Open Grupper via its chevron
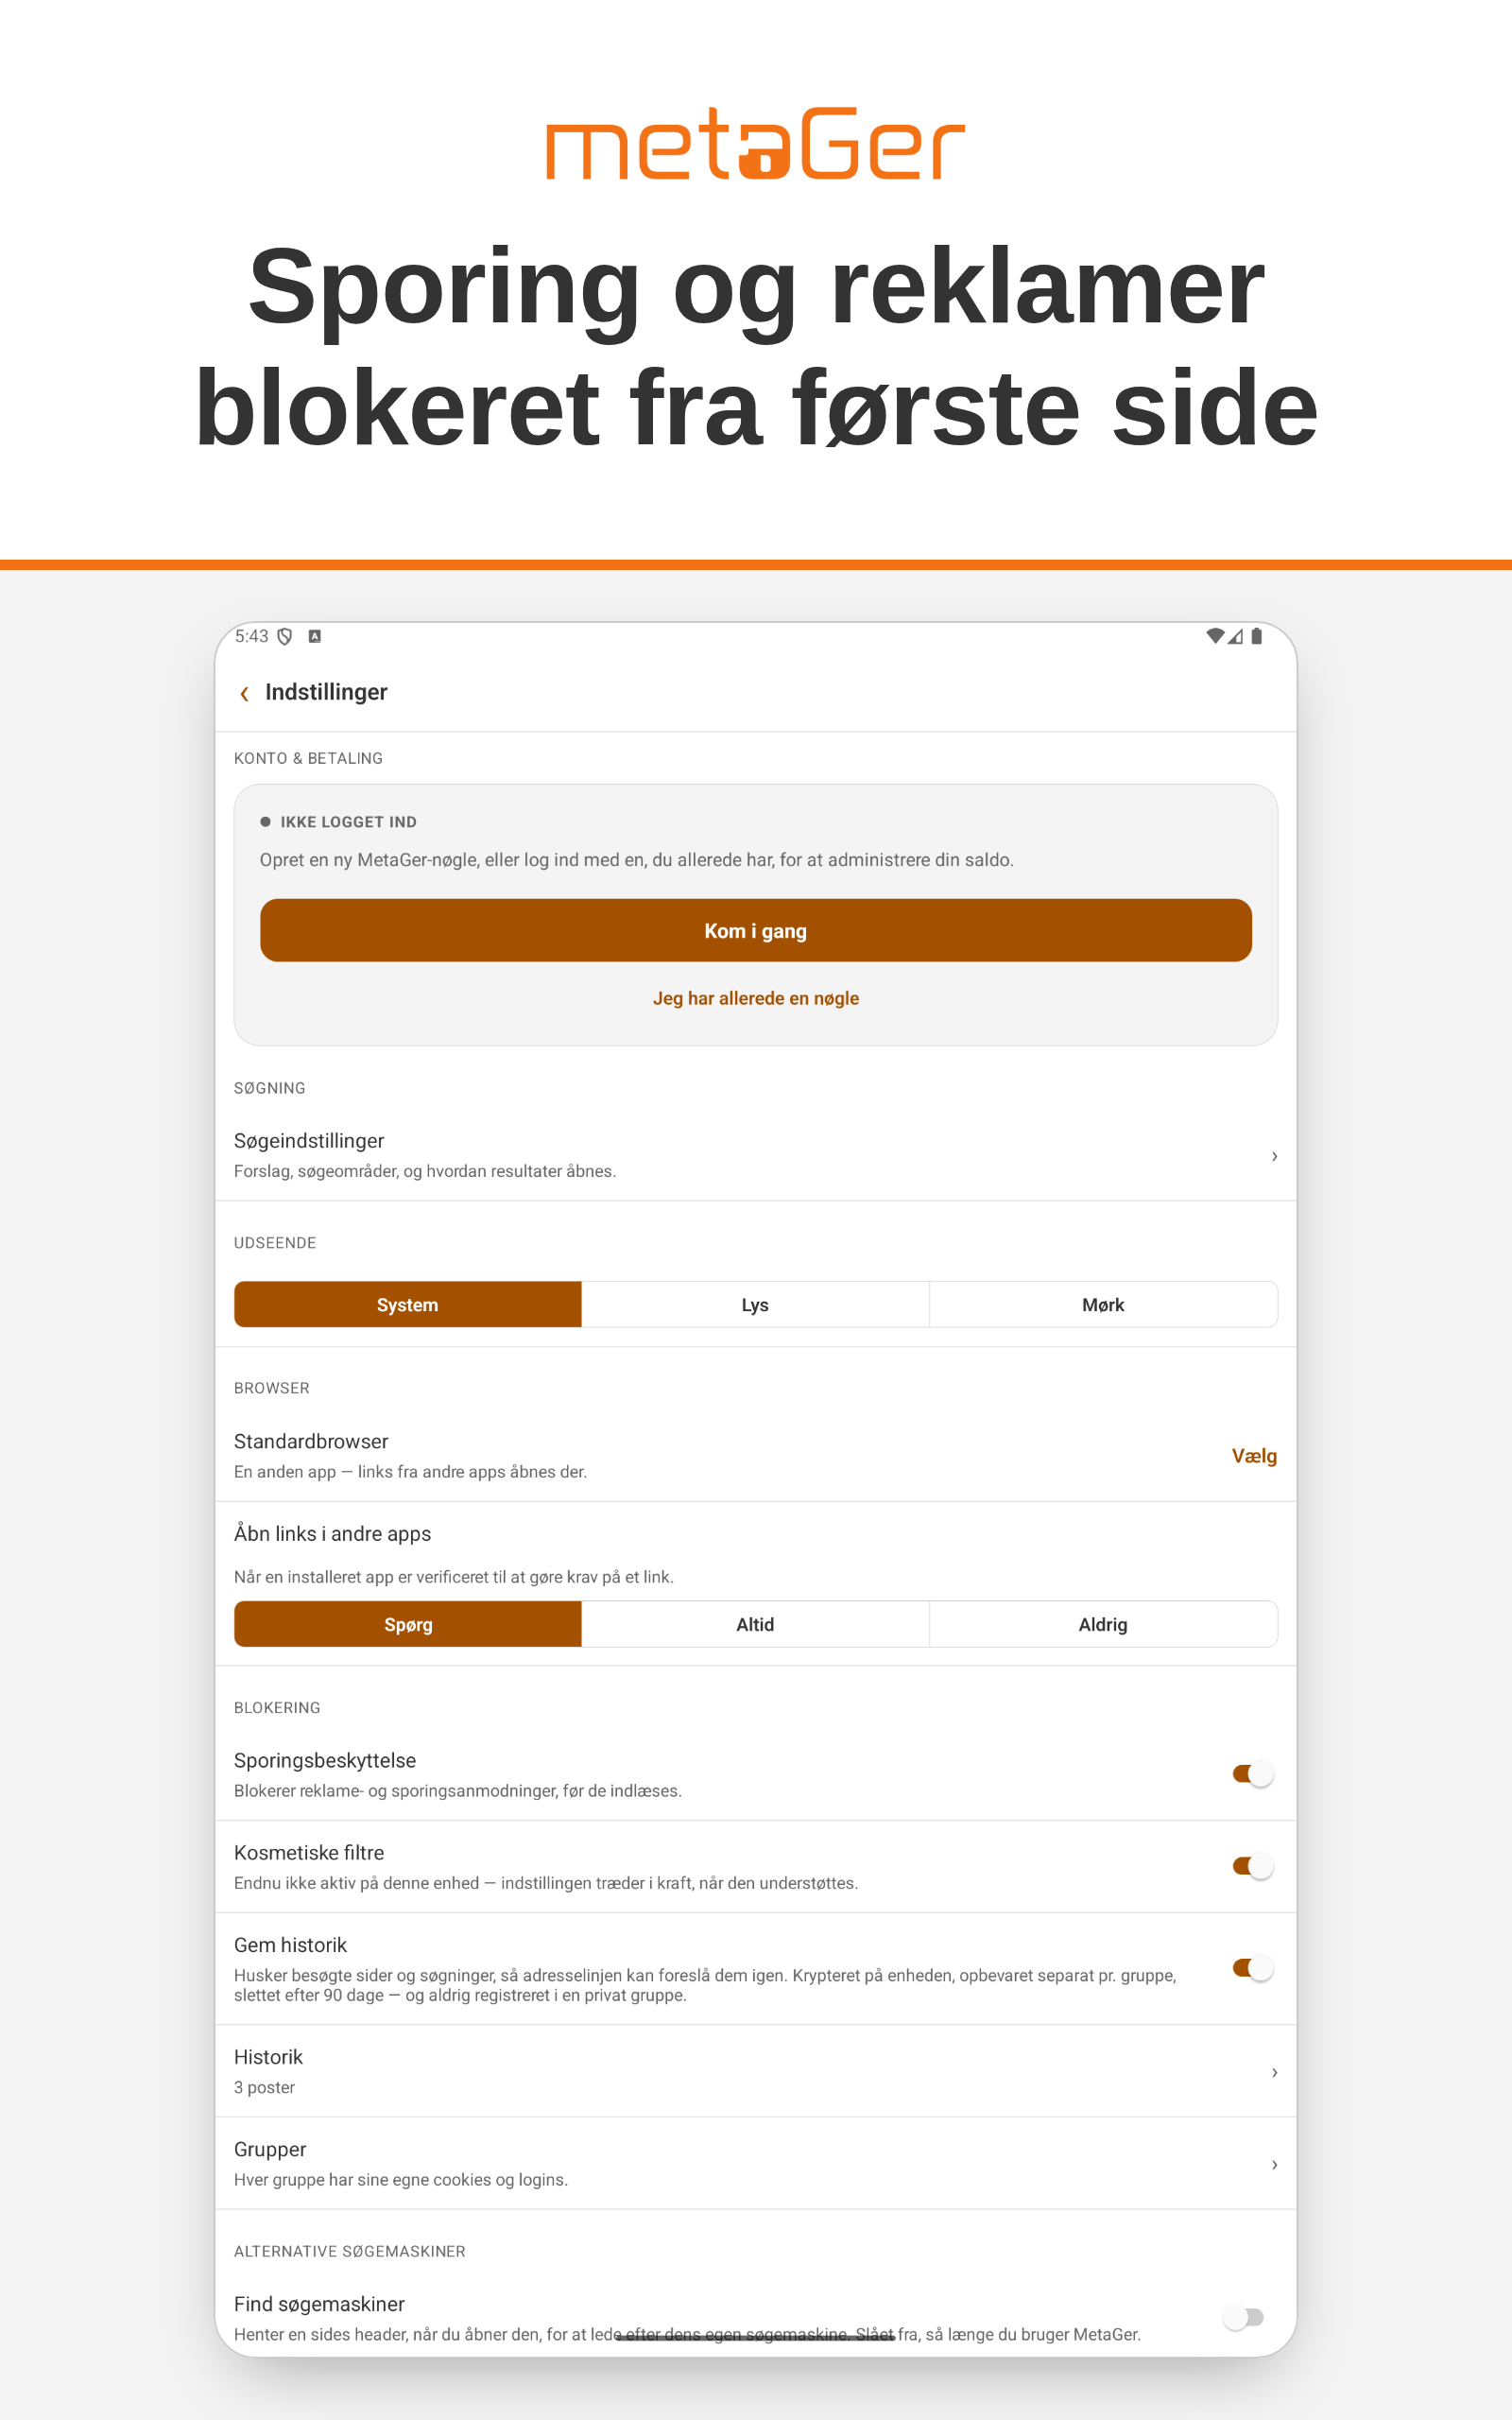1512x2420 pixels. tap(1274, 2164)
